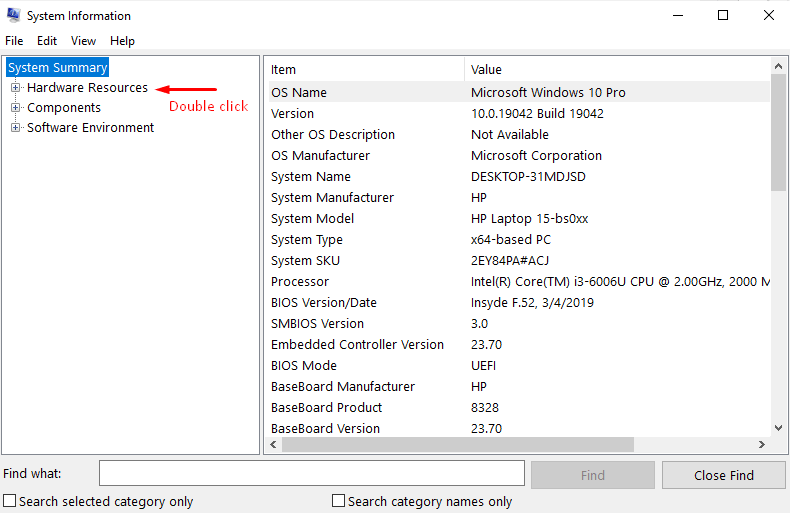Click the System Manufacturer item

click(332, 198)
